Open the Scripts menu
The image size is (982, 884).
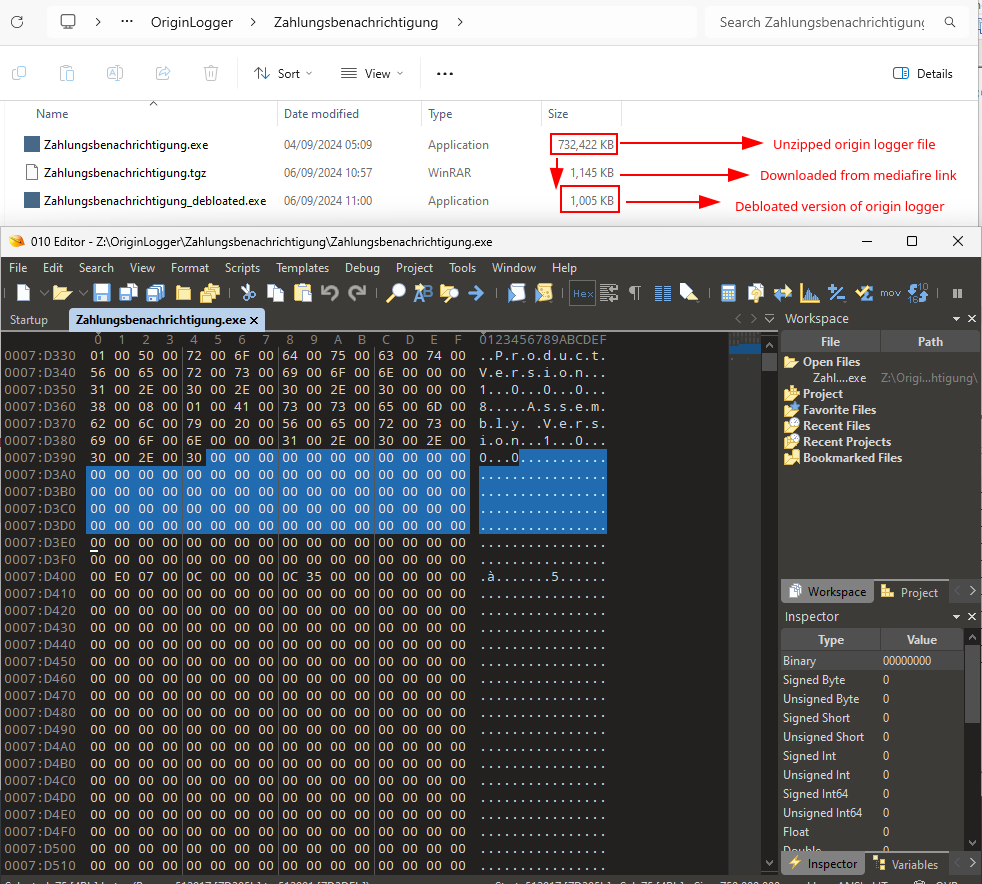point(242,267)
